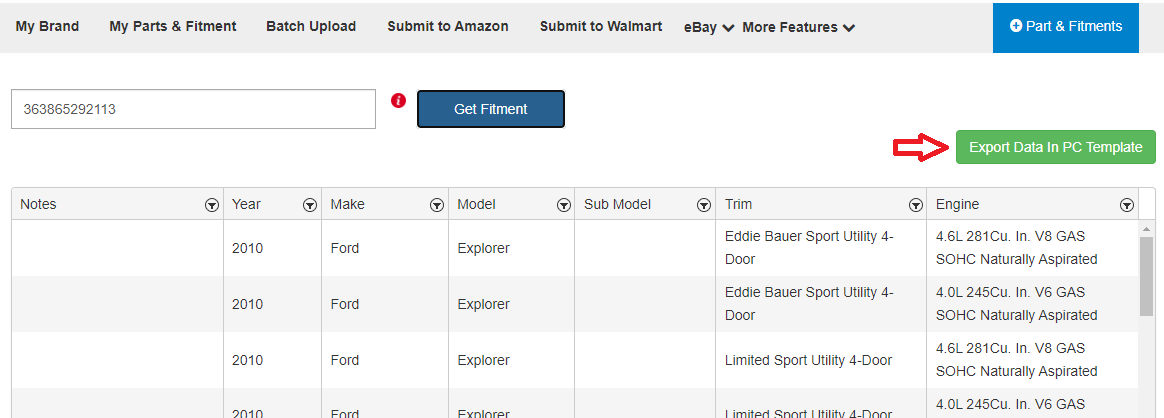Image resolution: width=1164 pixels, height=418 pixels.
Task: Open the Make column filter icon
Action: [437, 206]
